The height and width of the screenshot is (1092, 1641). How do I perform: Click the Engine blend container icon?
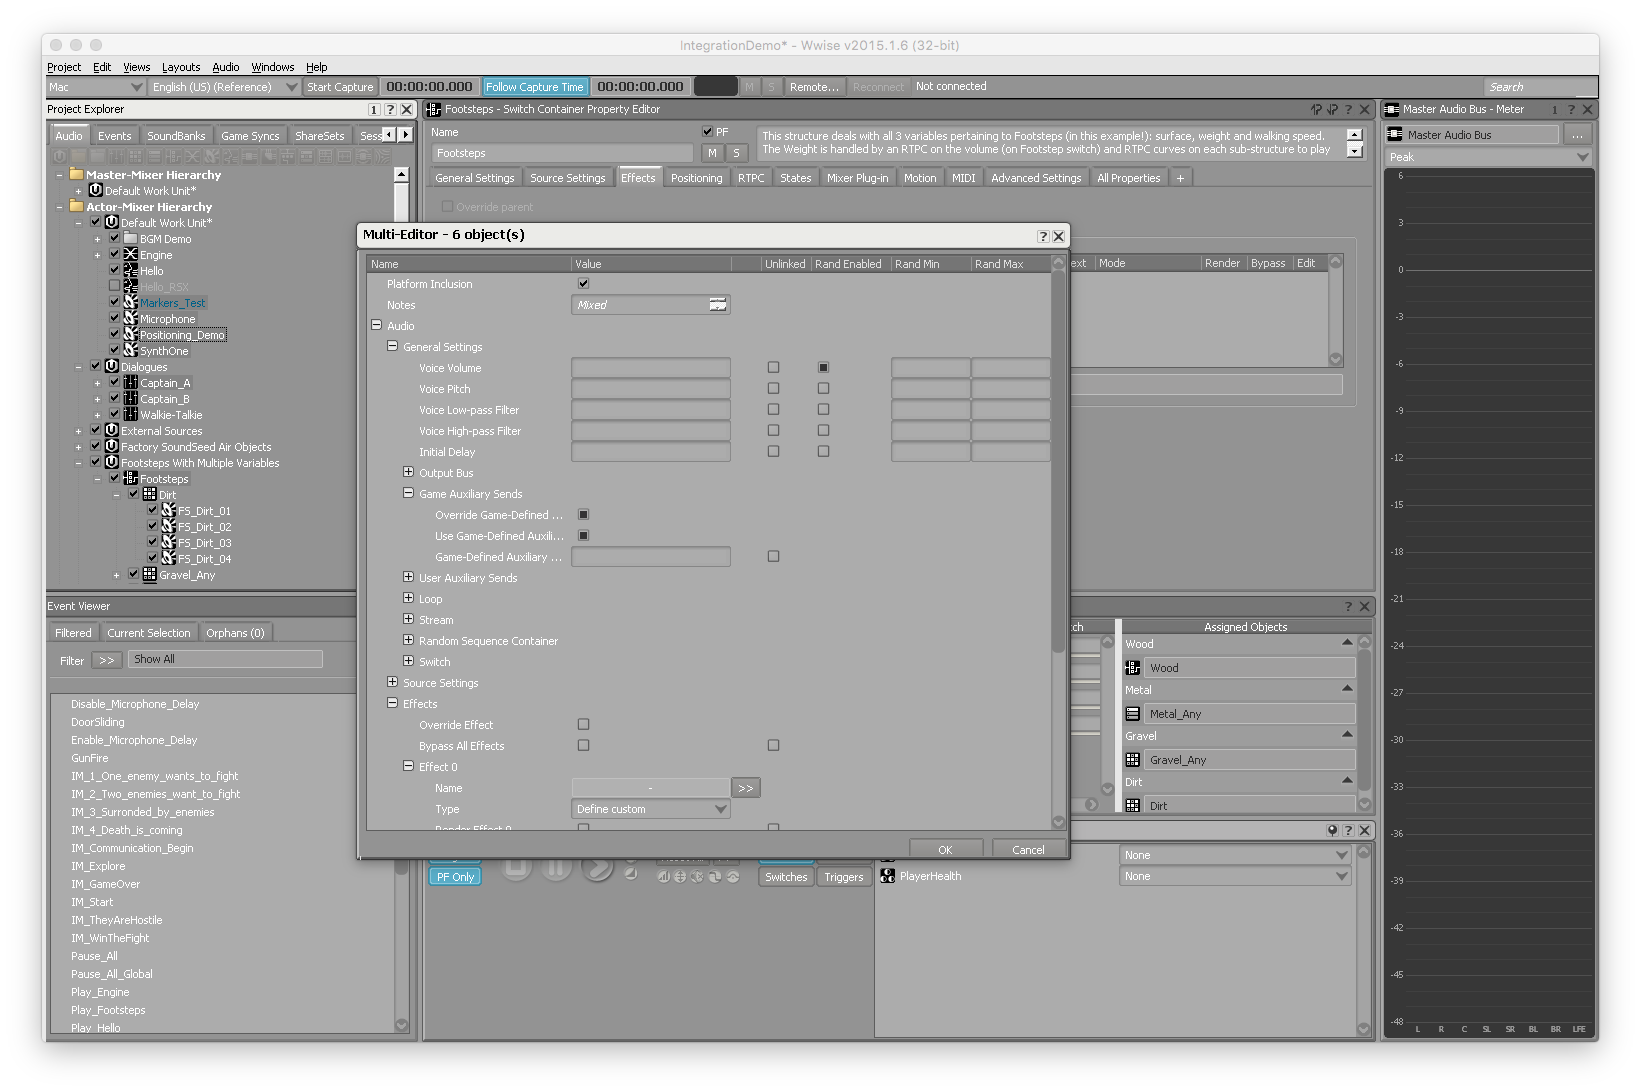(x=130, y=255)
